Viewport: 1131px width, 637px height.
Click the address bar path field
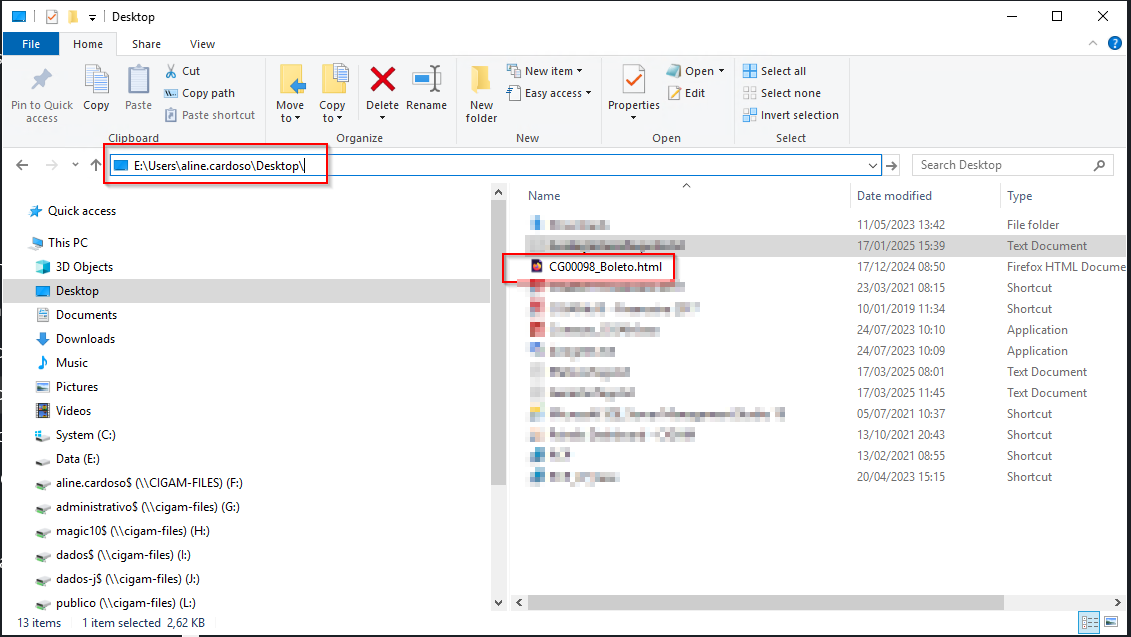pos(495,165)
